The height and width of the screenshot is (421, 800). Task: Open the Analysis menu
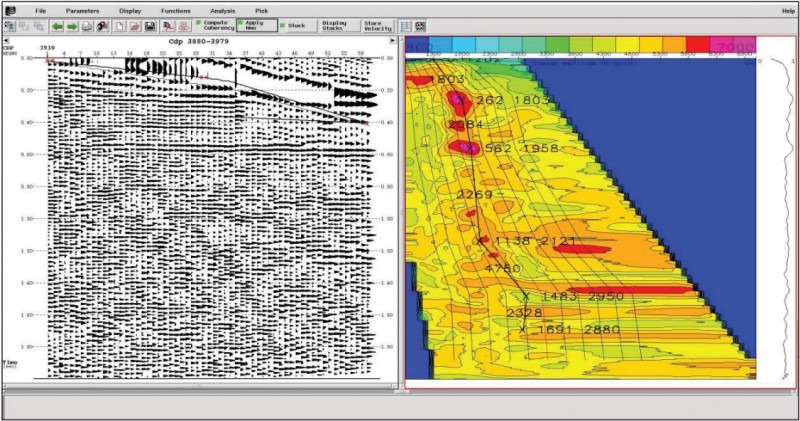(222, 9)
